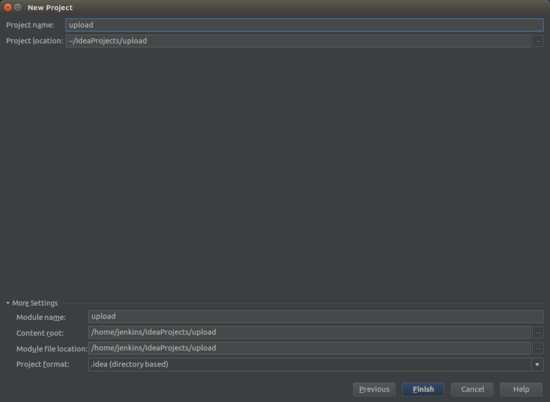550x402 pixels.
Task: Click the Project format label
Action: (x=43, y=364)
